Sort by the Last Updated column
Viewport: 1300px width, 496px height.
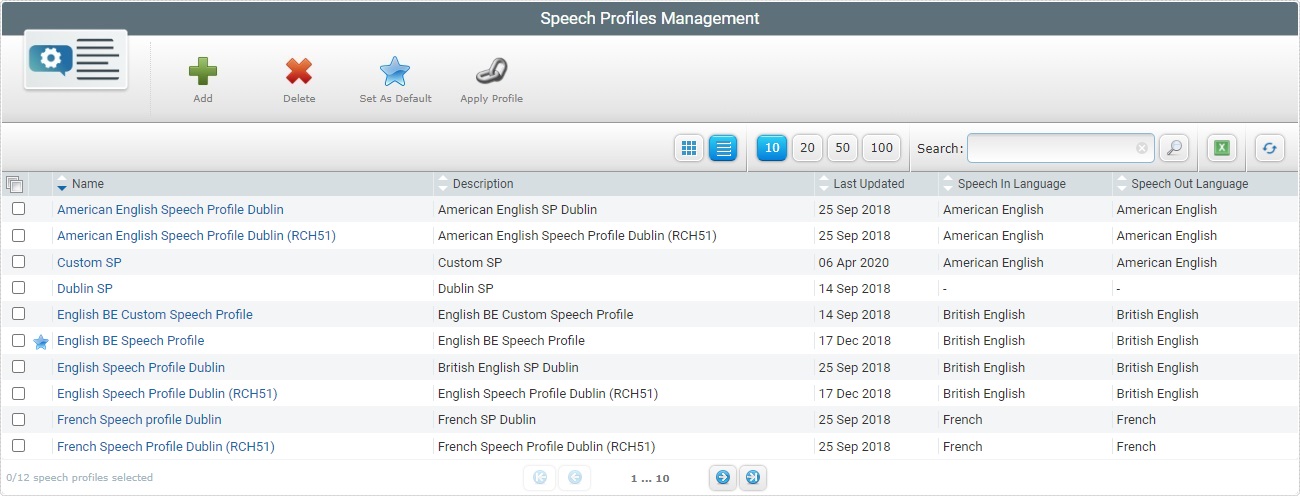868,184
